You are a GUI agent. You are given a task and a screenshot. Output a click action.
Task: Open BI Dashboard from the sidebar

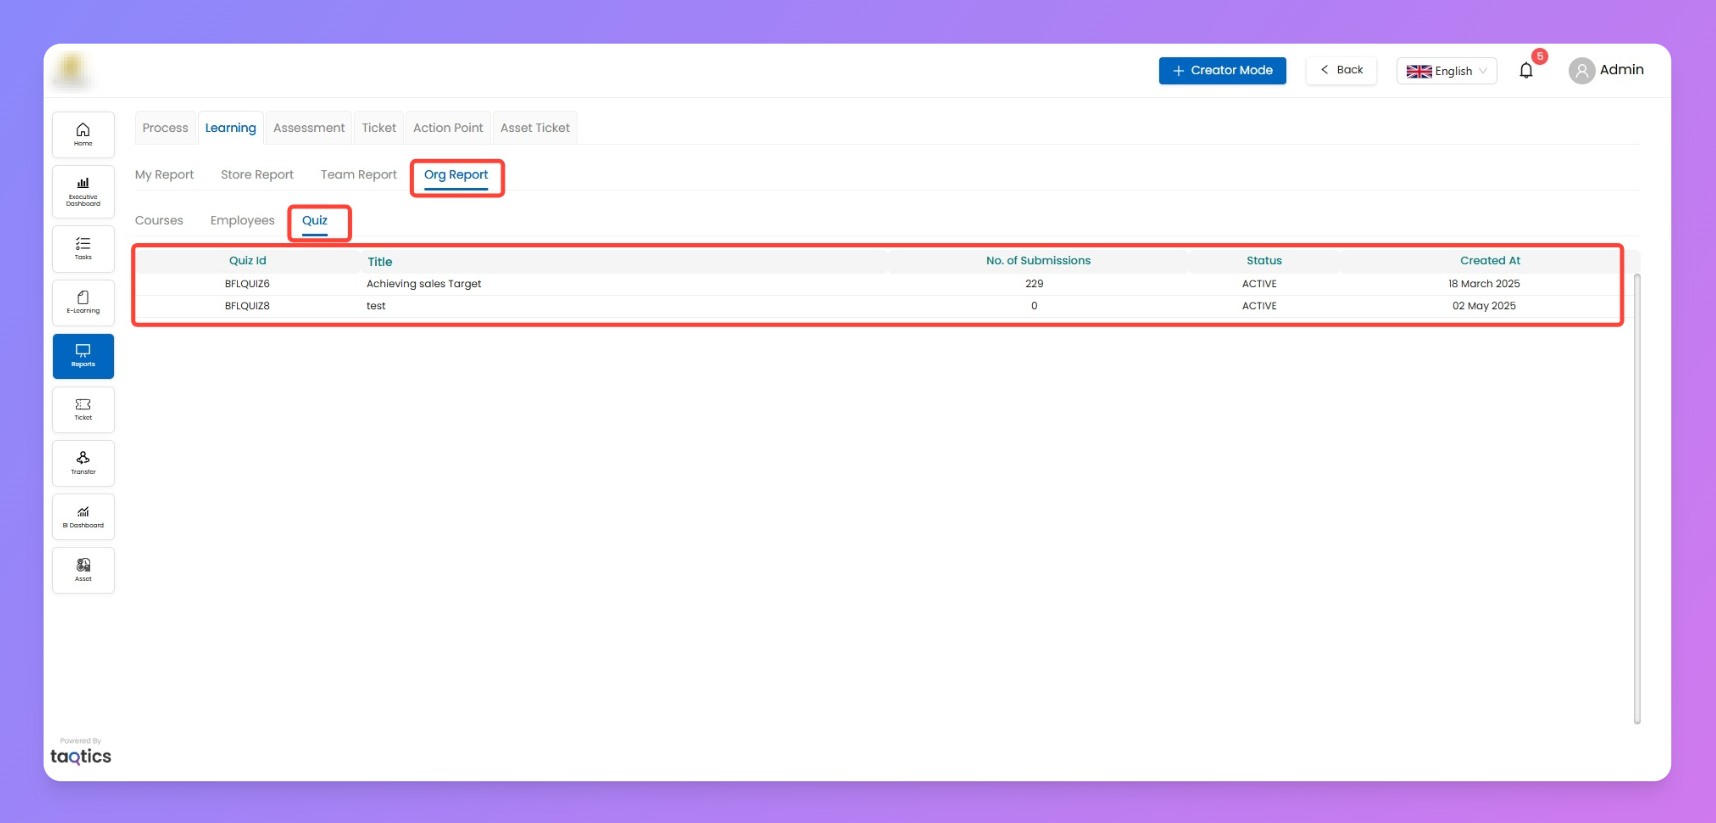[x=83, y=517]
